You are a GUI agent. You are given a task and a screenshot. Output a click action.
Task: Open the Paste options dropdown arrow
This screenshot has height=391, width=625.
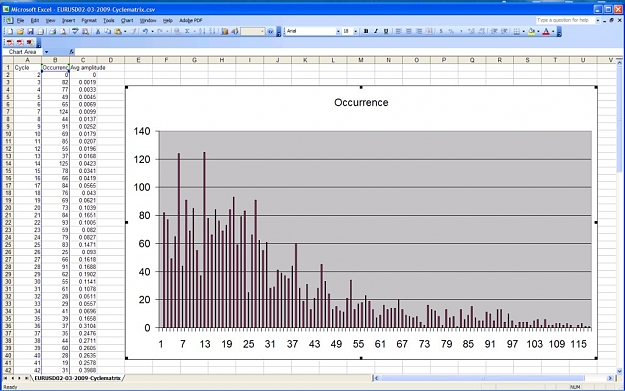[x=125, y=31]
